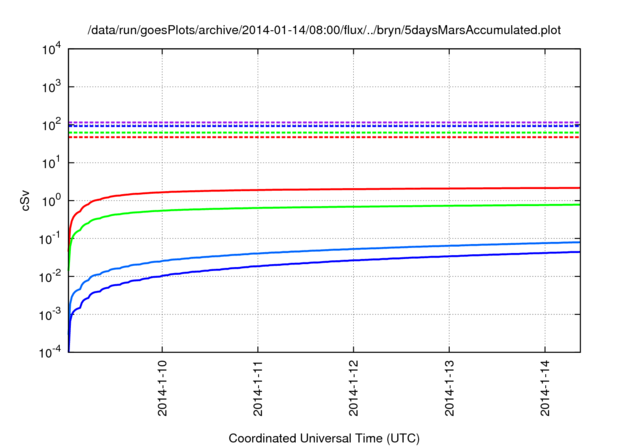This screenshot has height=448, width=640.
Task: Click the 10^2 y-axis tick label
Action: [51, 124]
